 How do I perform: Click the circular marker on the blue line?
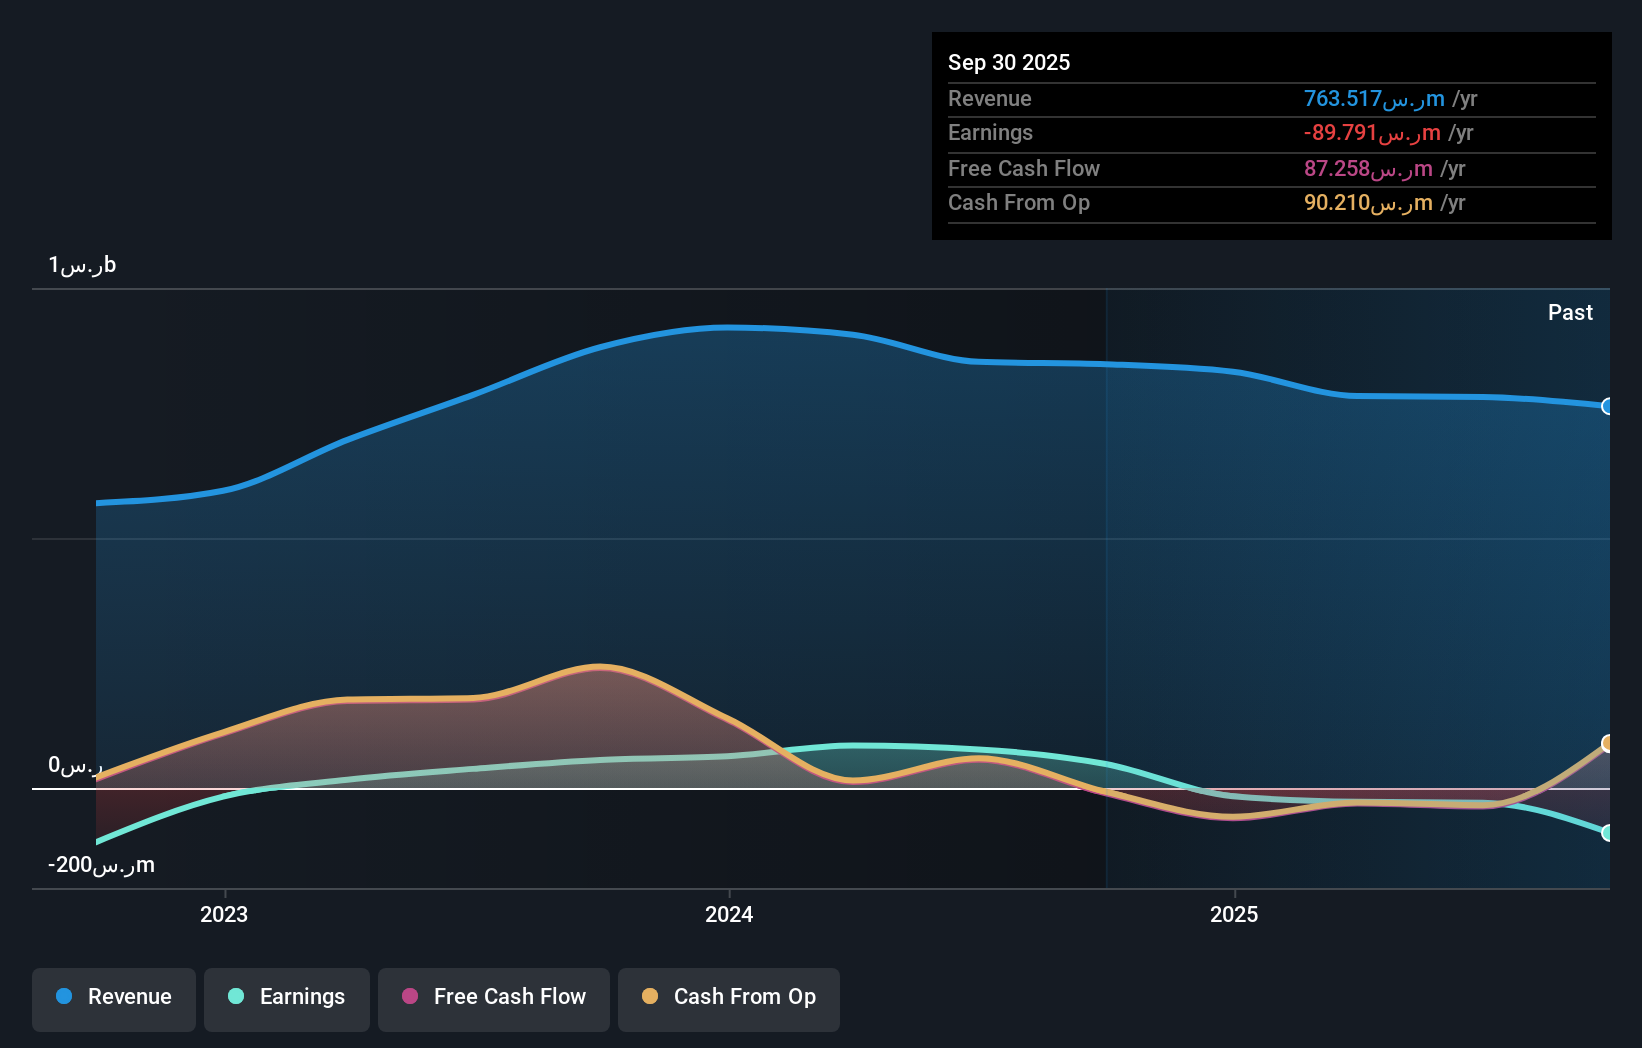[x=1607, y=406]
